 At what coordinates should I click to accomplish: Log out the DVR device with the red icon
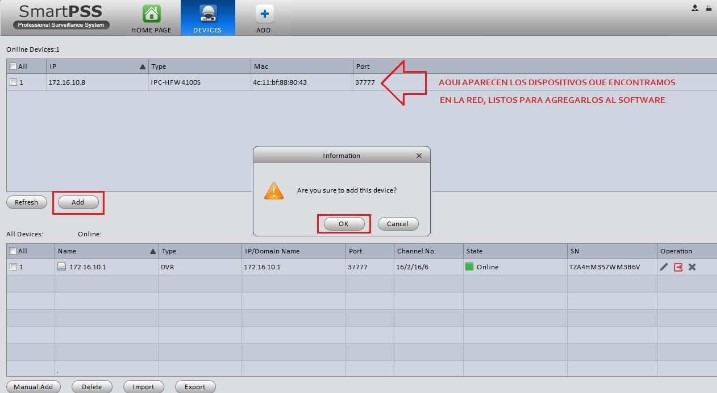[678, 267]
